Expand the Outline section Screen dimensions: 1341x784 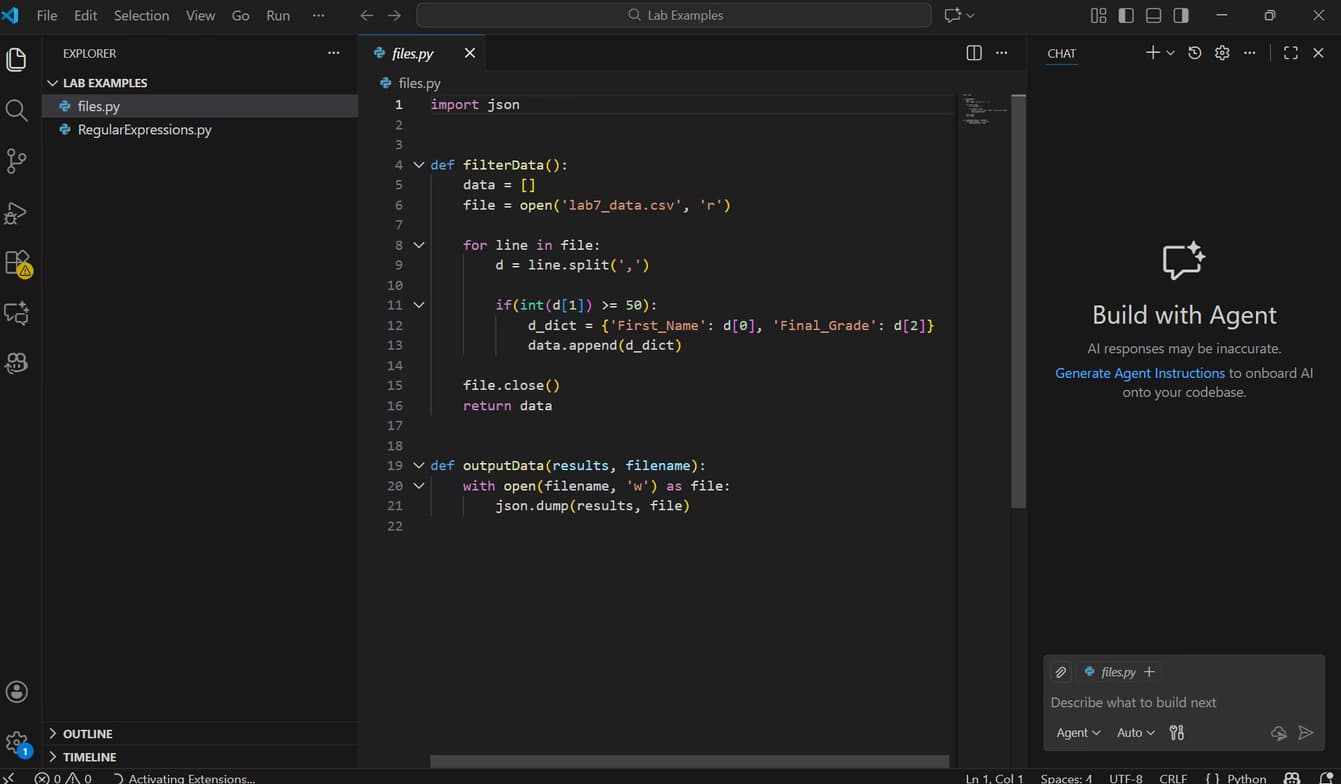coord(86,733)
